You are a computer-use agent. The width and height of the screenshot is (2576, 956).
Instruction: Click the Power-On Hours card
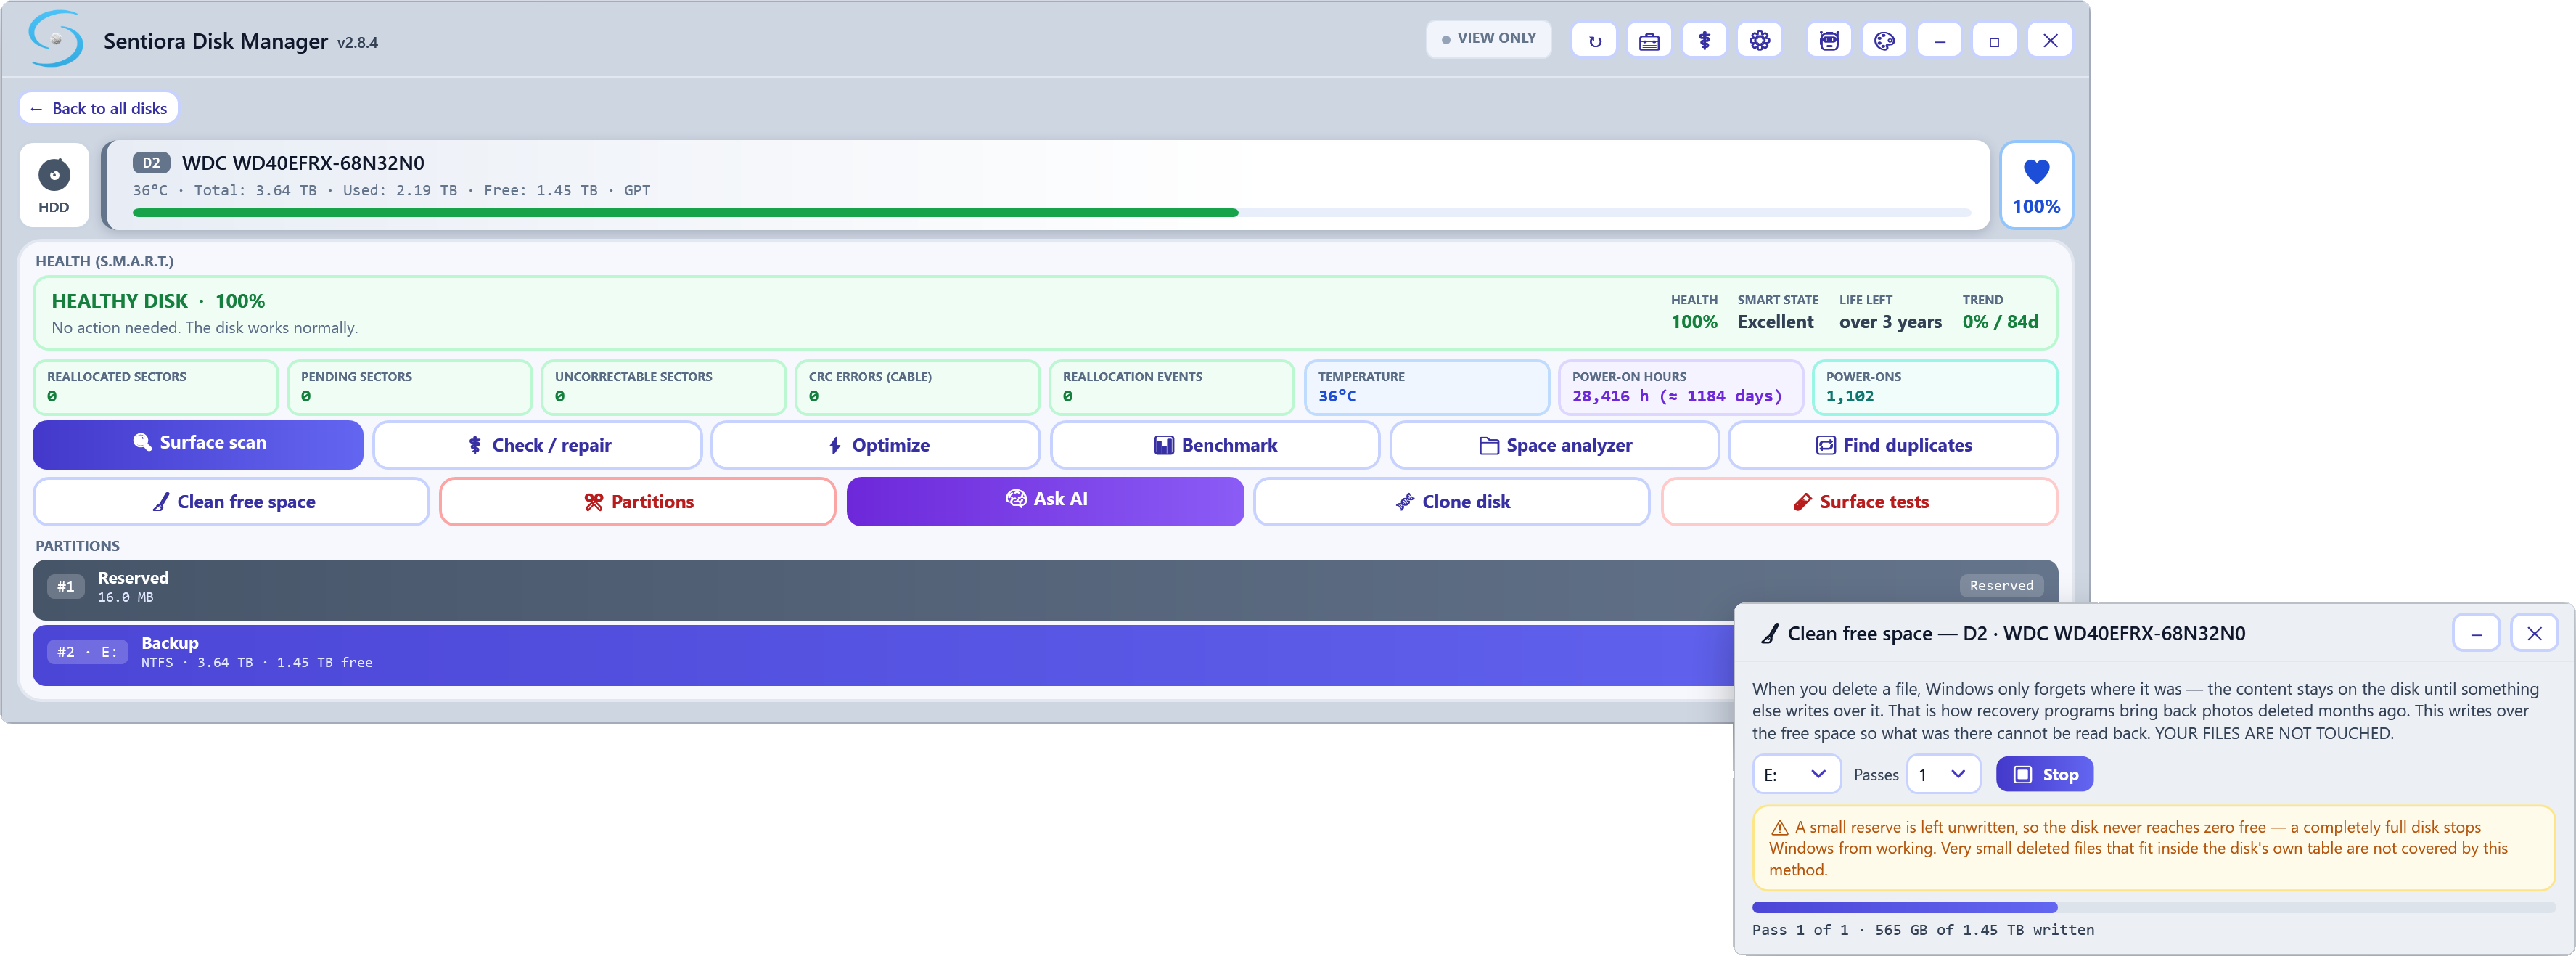(x=1681, y=388)
